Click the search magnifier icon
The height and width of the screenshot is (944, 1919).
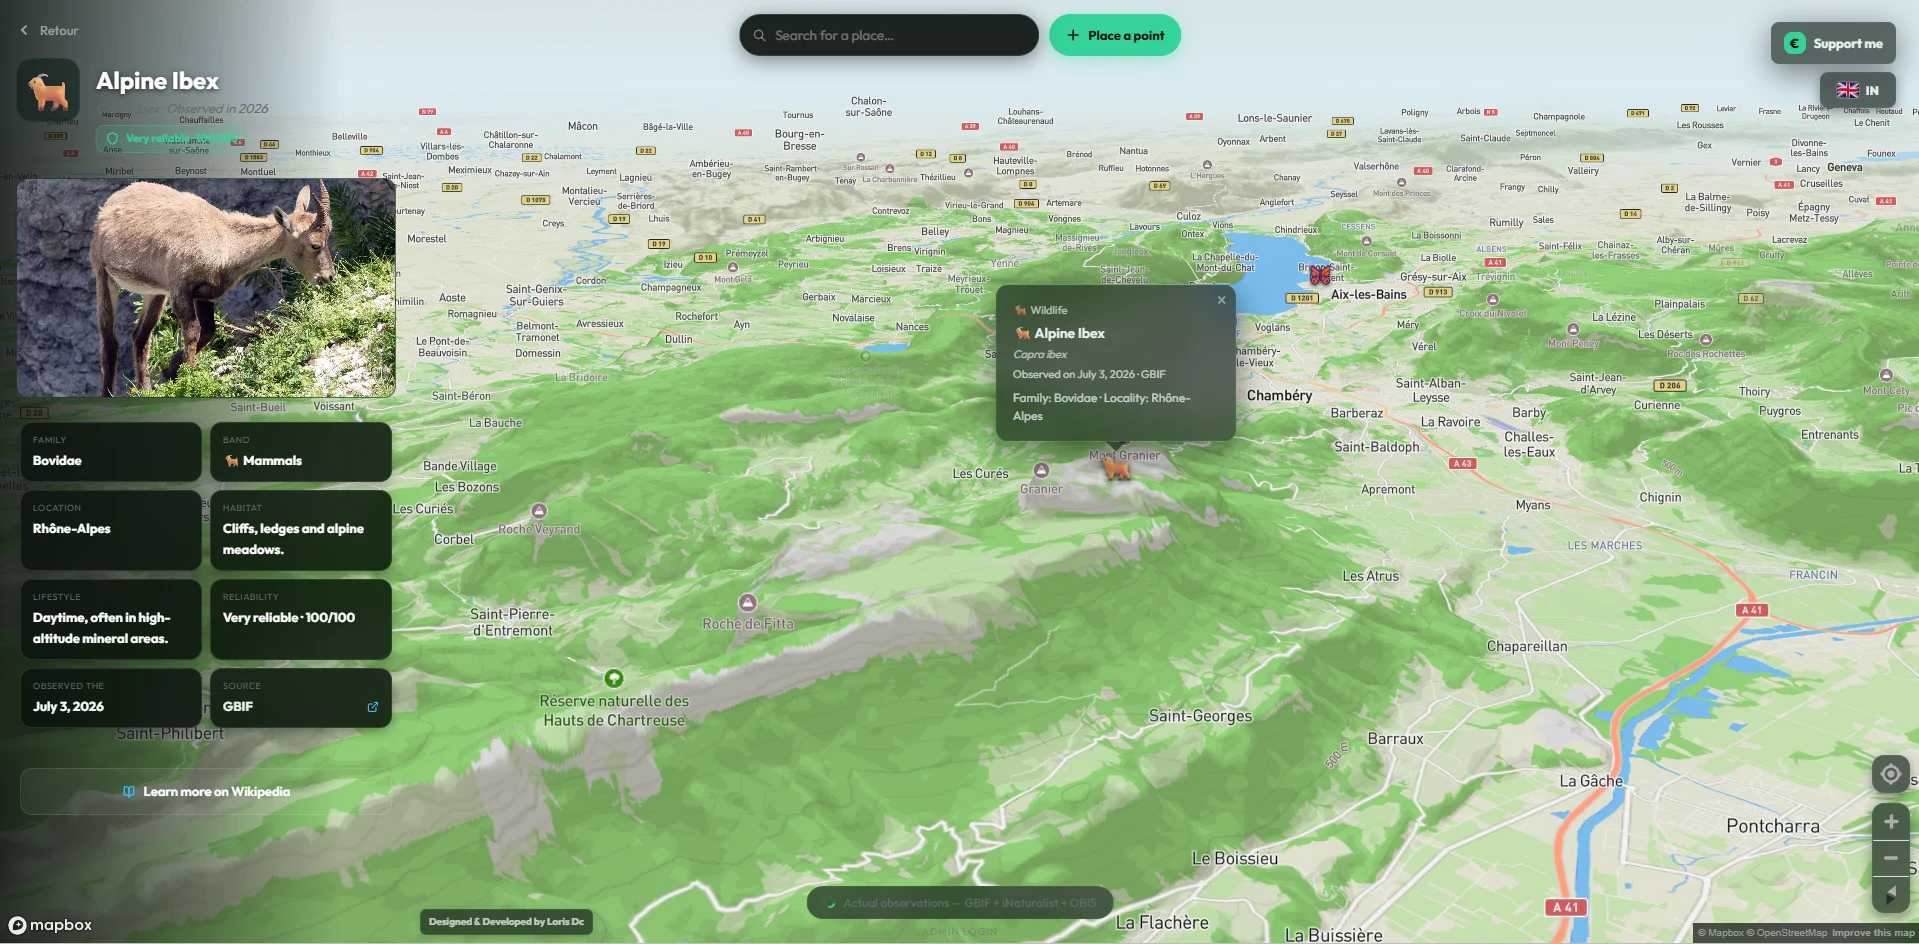[760, 35]
